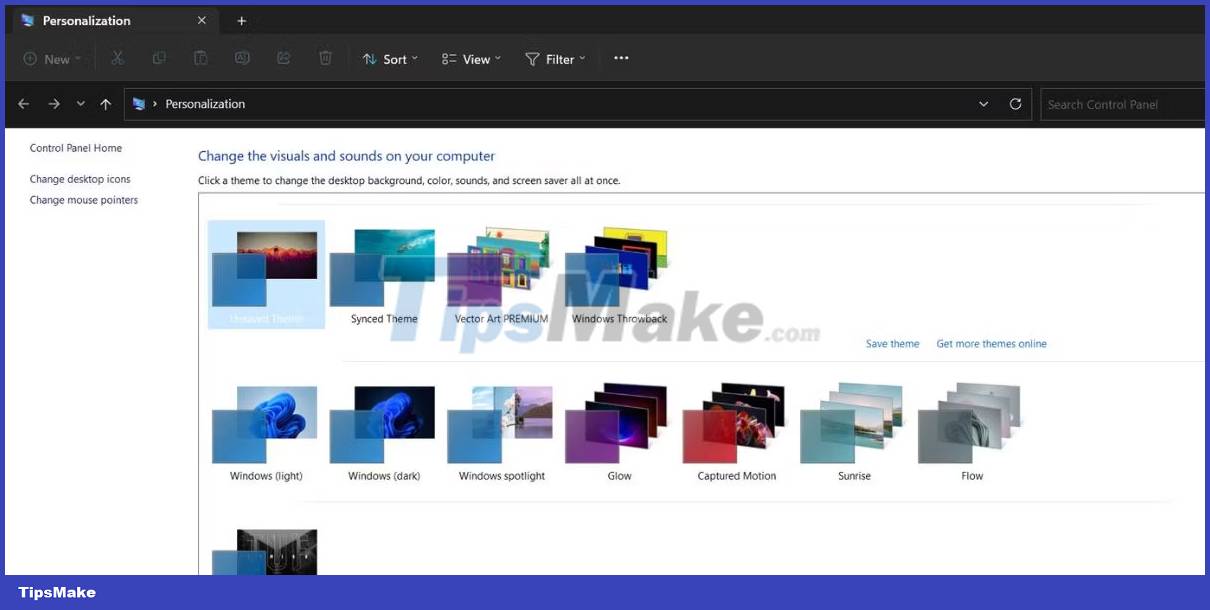
Task: Click the Save theme link
Action: click(892, 343)
